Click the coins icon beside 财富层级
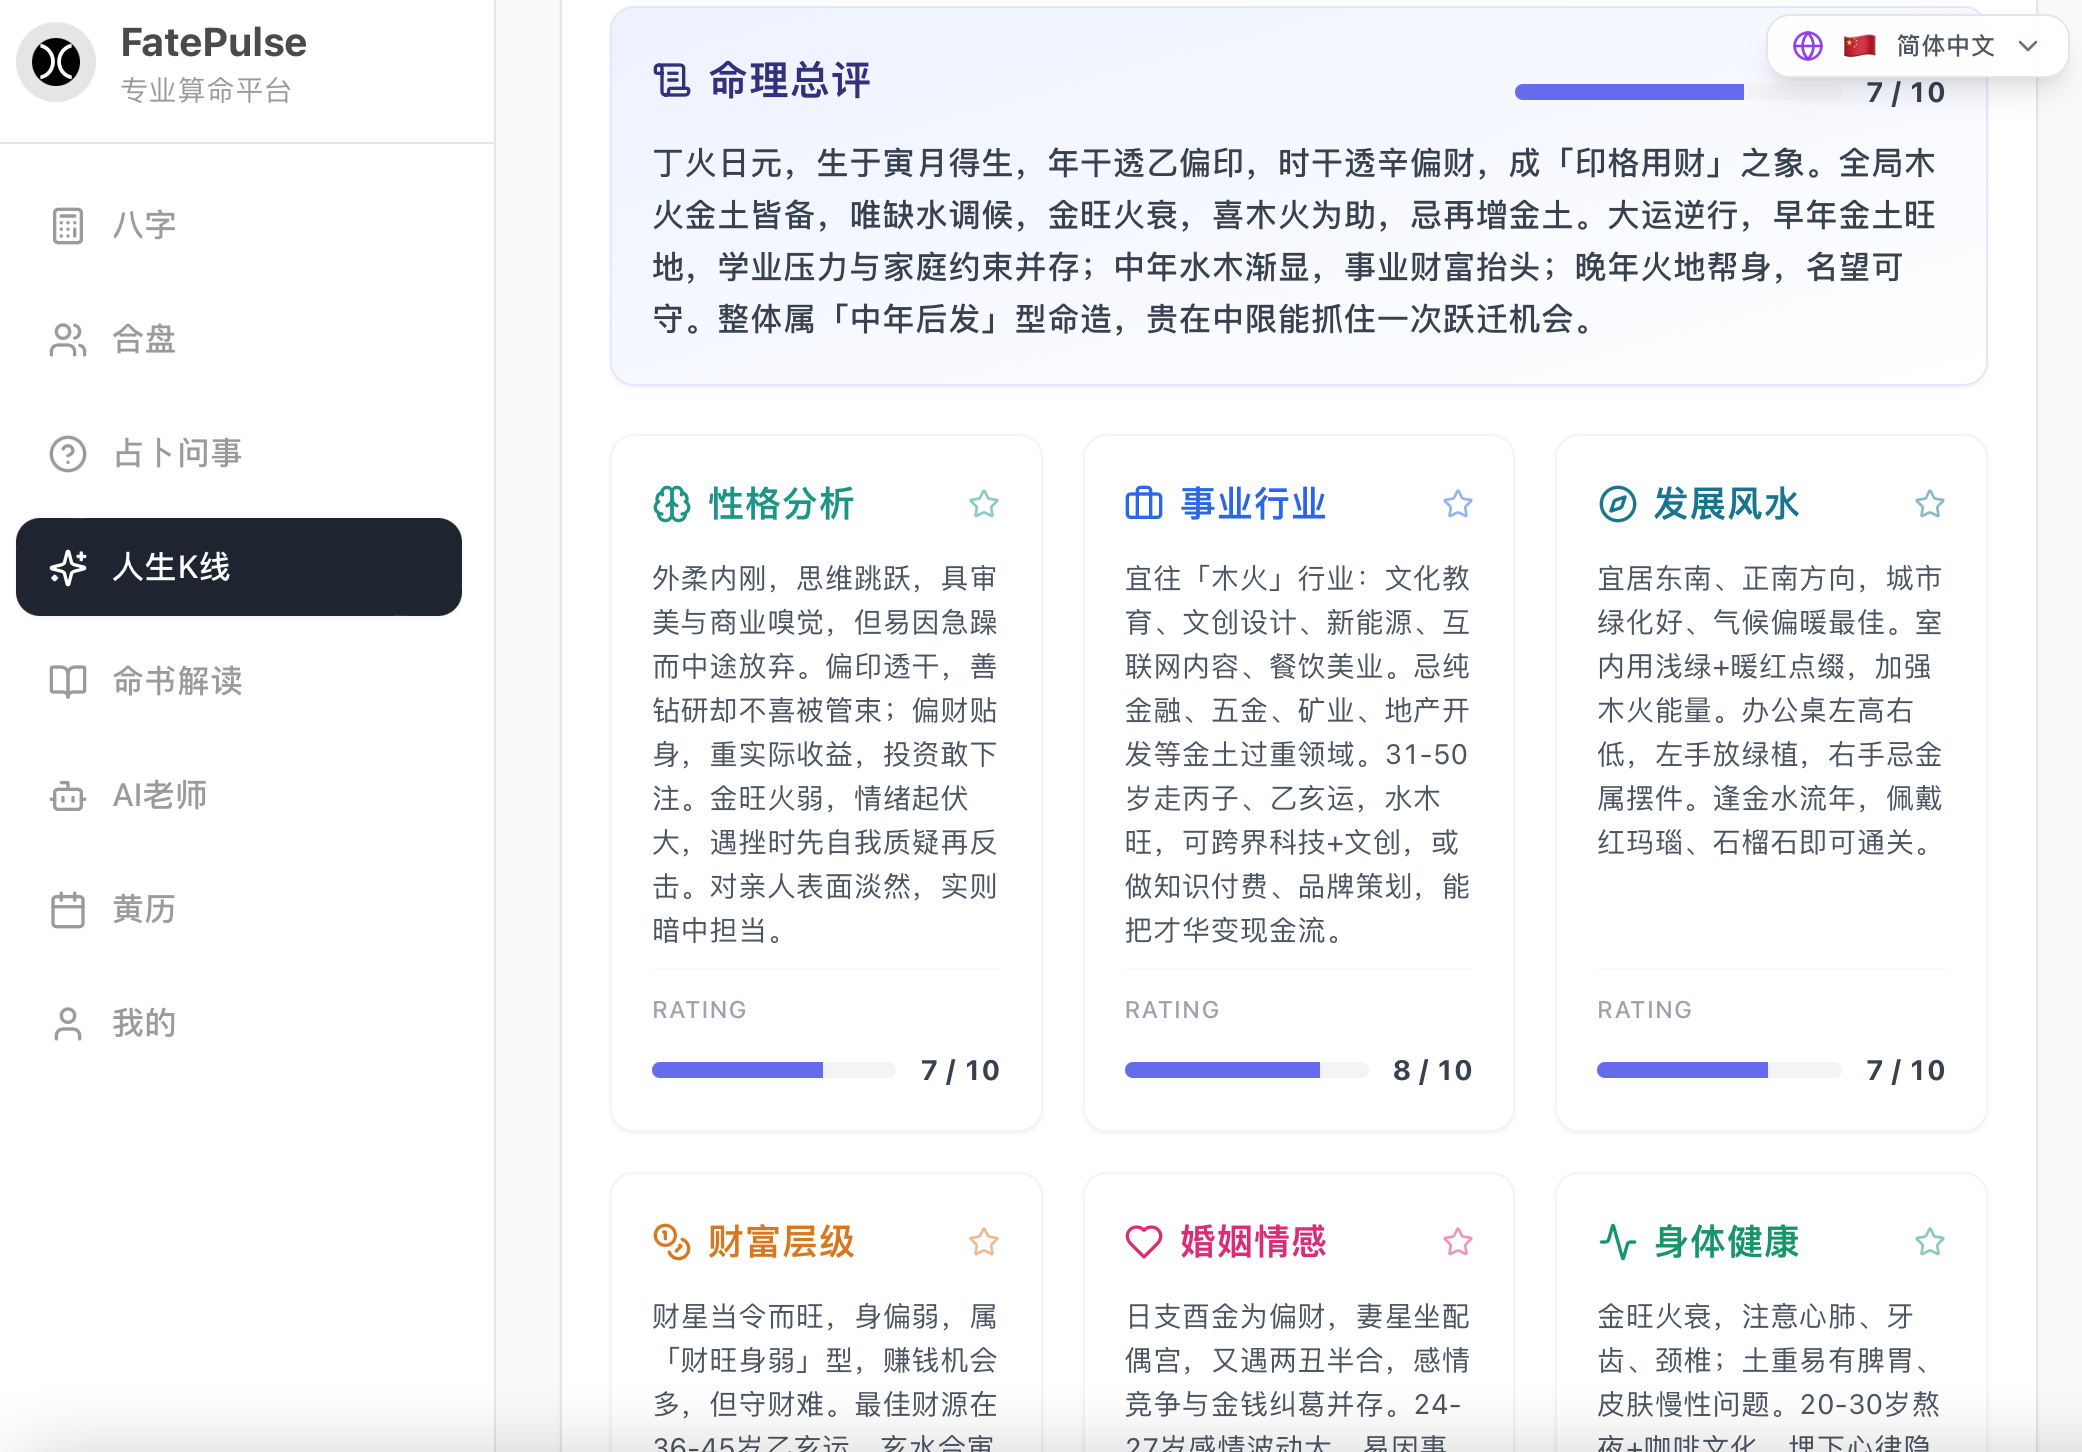 click(x=671, y=1242)
